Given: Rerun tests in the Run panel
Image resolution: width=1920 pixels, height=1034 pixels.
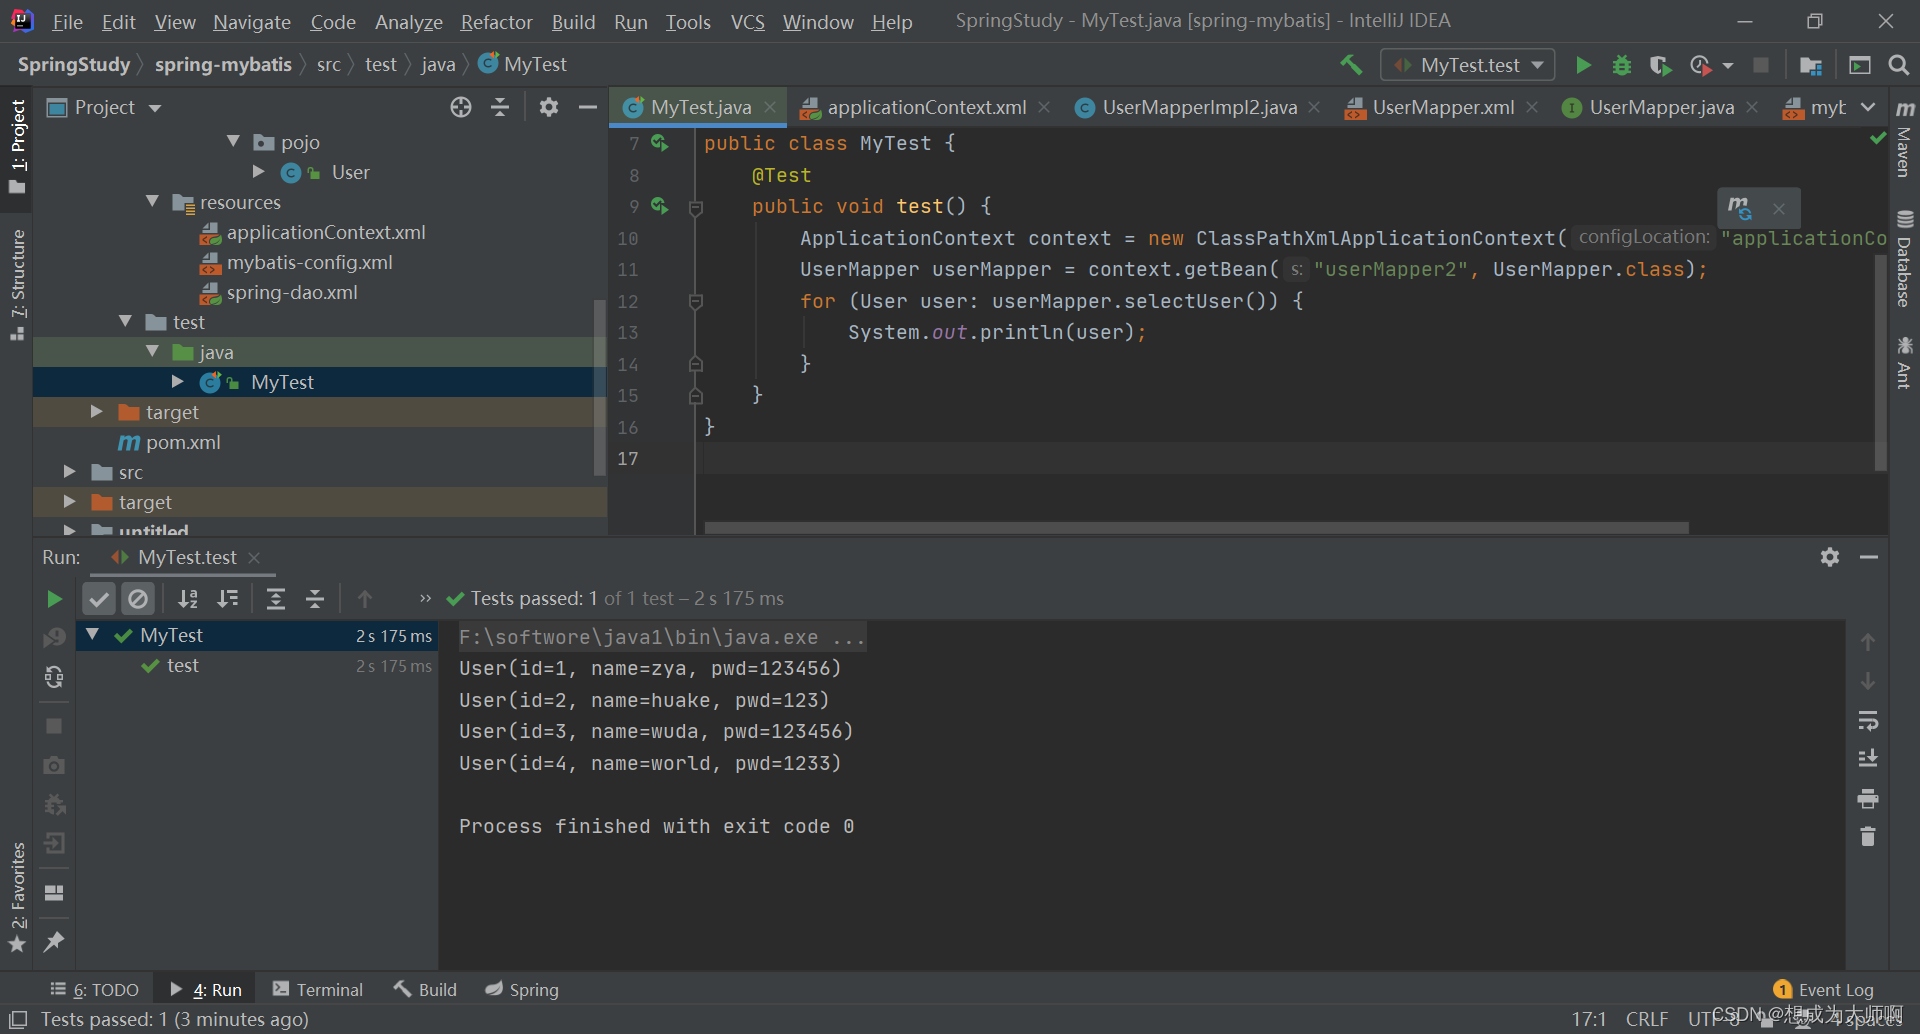Looking at the screenshot, I should (x=54, y=599).
